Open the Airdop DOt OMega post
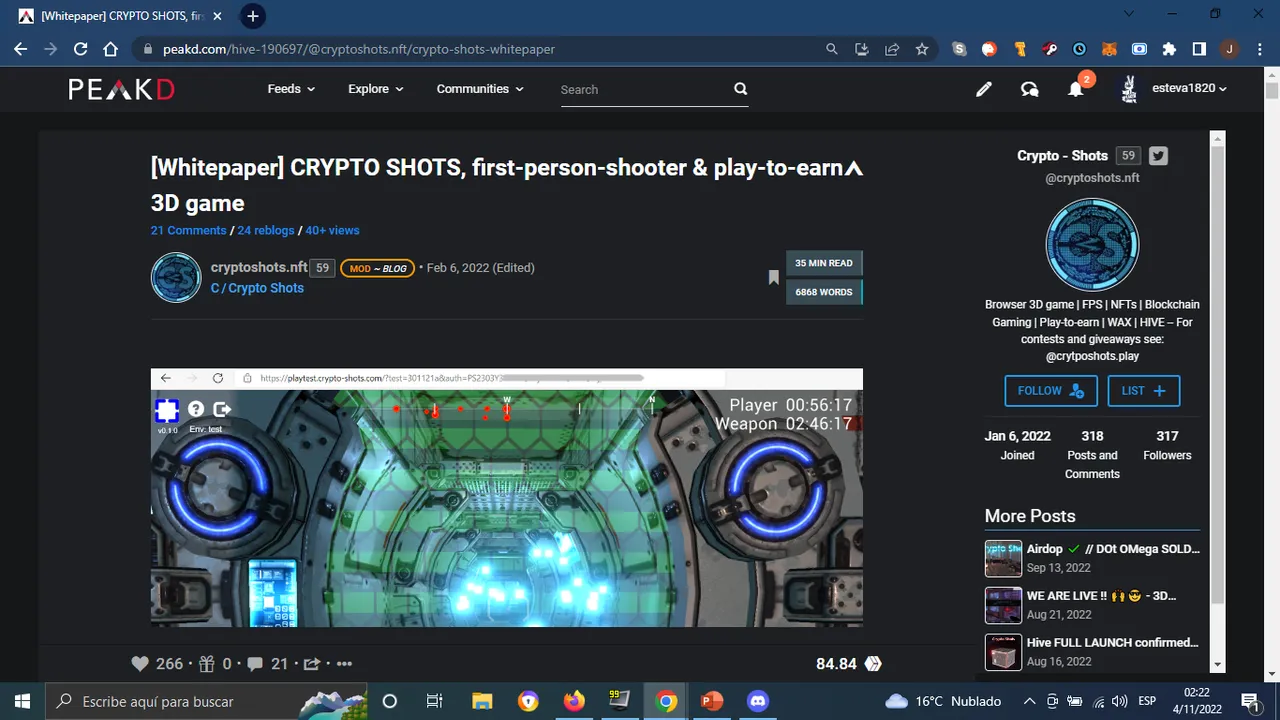 [1092, 558]
